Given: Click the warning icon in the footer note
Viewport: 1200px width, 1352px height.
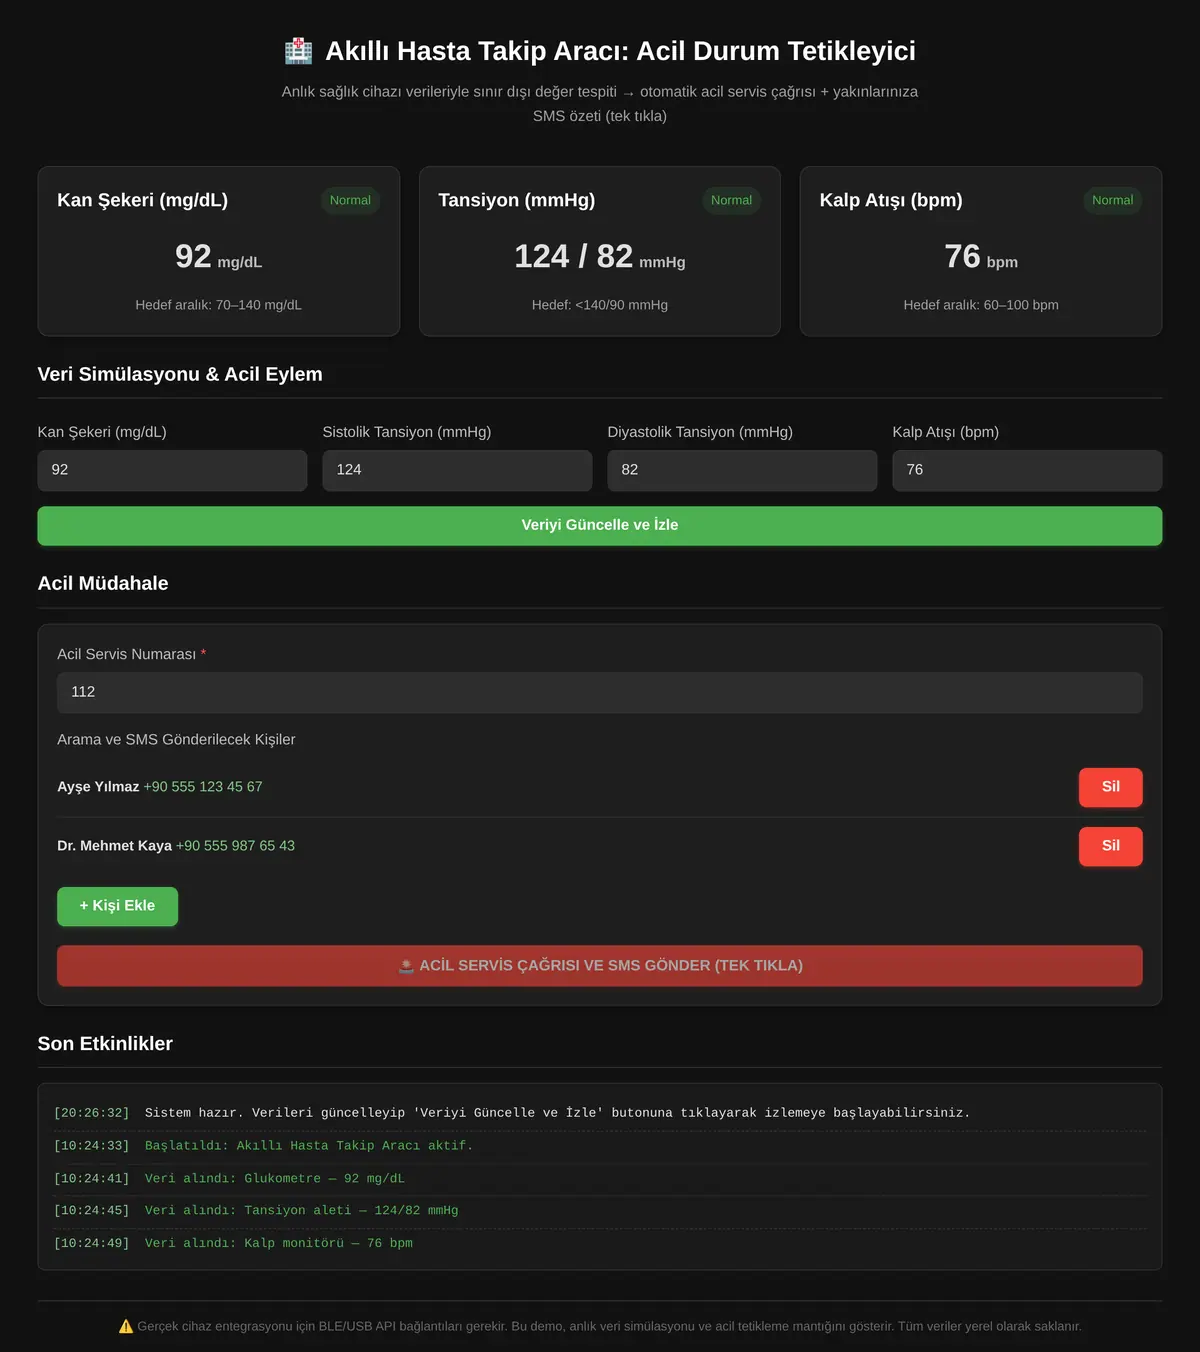Looking at the screenshot, I should 126,1326.
